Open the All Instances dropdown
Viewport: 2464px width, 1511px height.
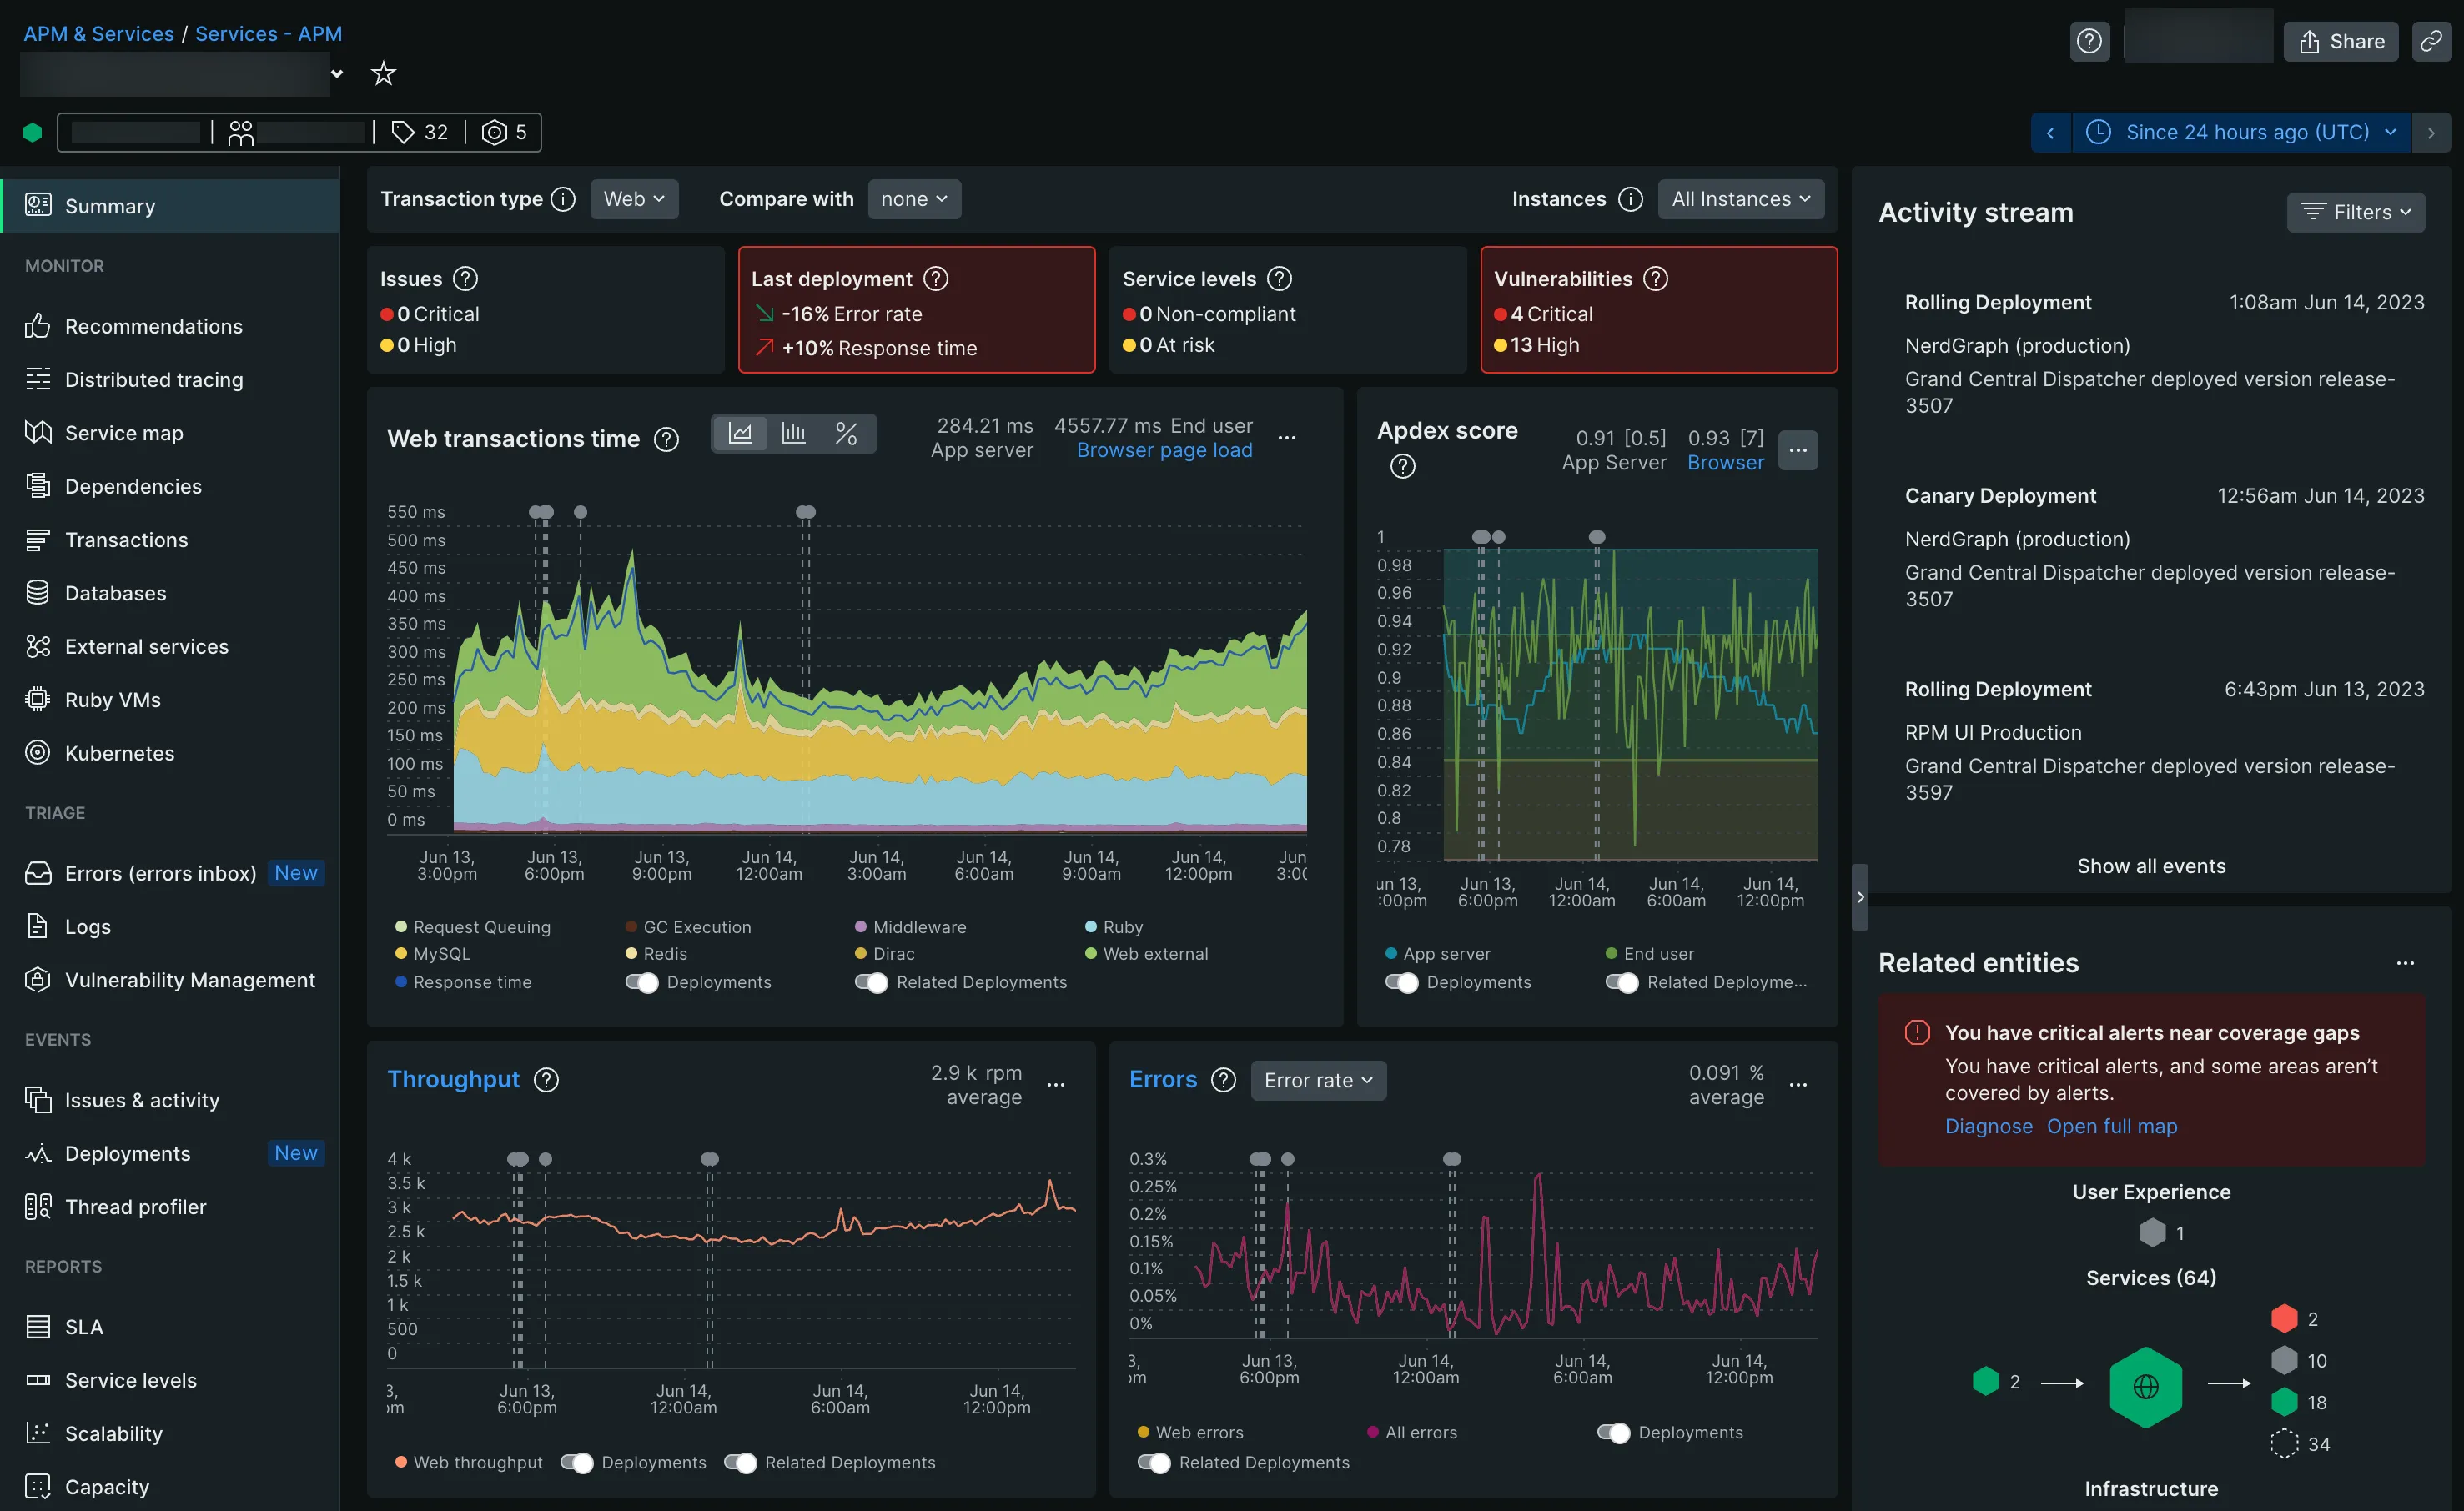tap(1740, 199)
